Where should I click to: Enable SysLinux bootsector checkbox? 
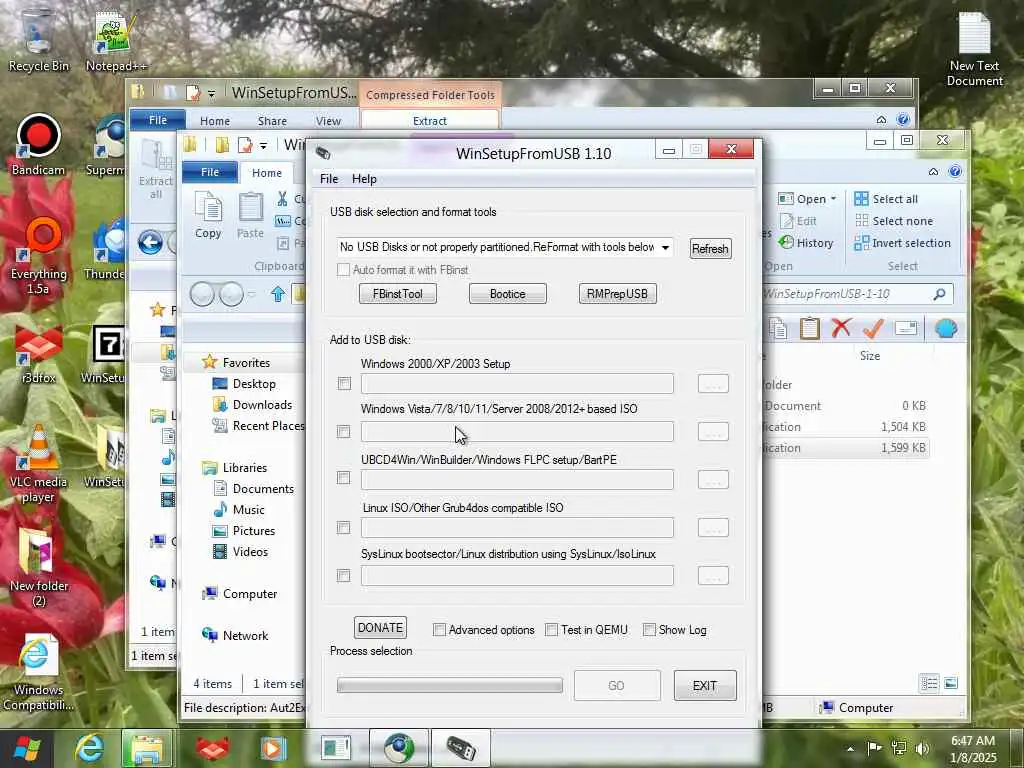344,575
